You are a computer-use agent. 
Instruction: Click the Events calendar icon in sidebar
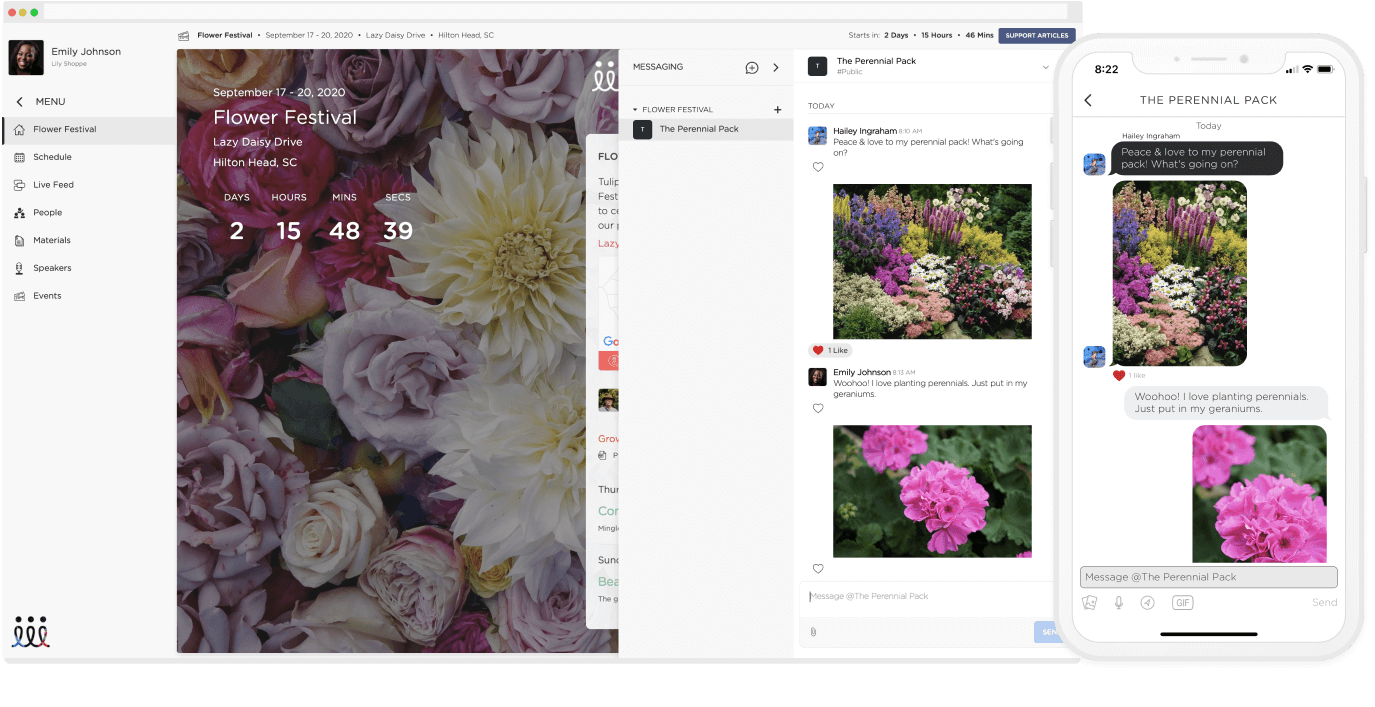(x=20, y=296)
